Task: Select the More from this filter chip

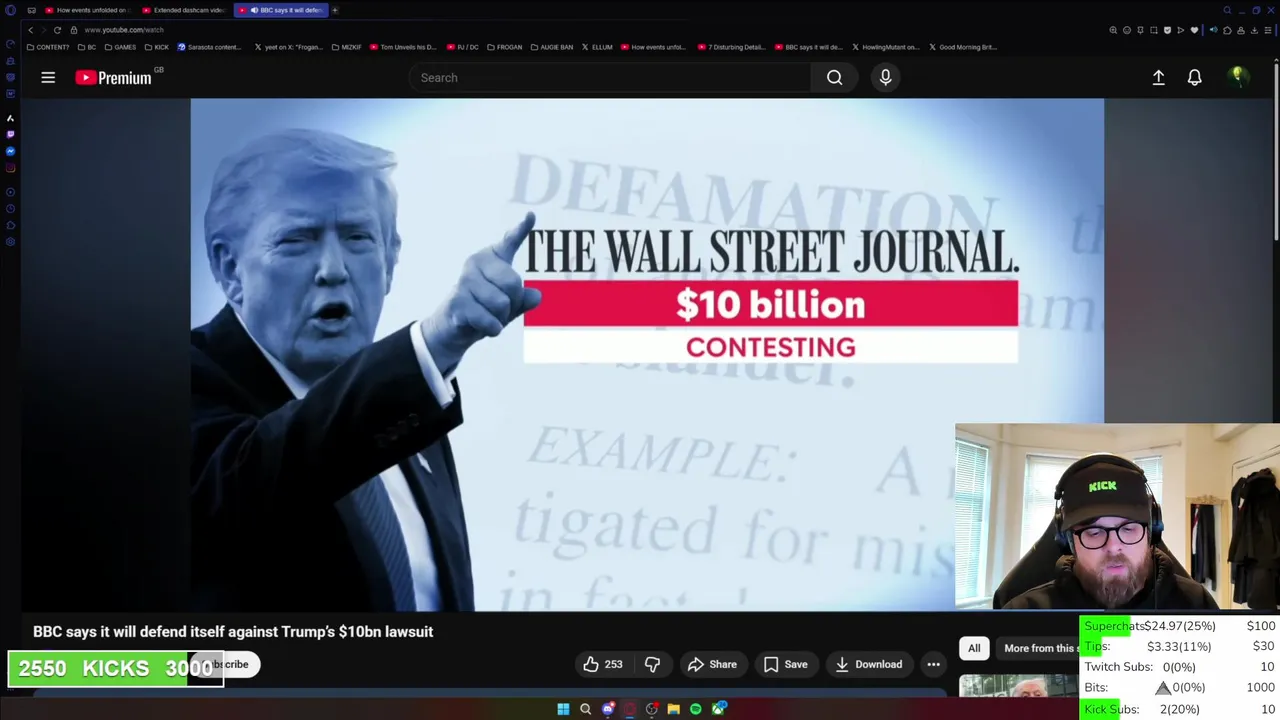Action: (1038, 648)
